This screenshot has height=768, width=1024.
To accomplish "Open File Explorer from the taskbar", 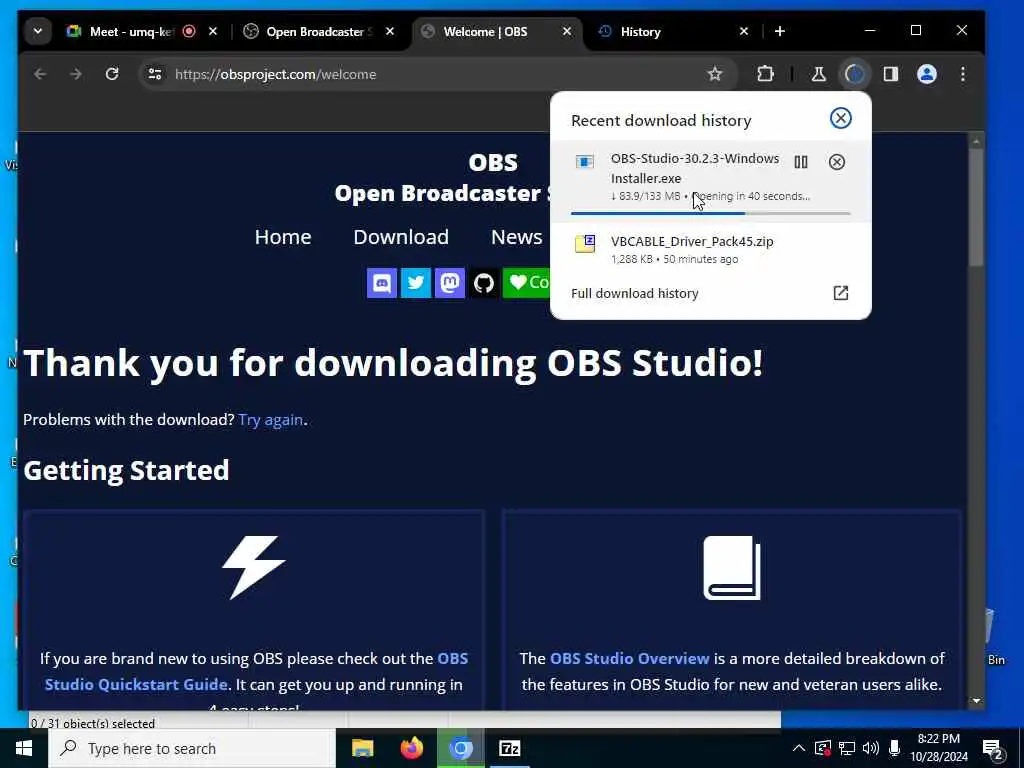I will coord(362,748).
